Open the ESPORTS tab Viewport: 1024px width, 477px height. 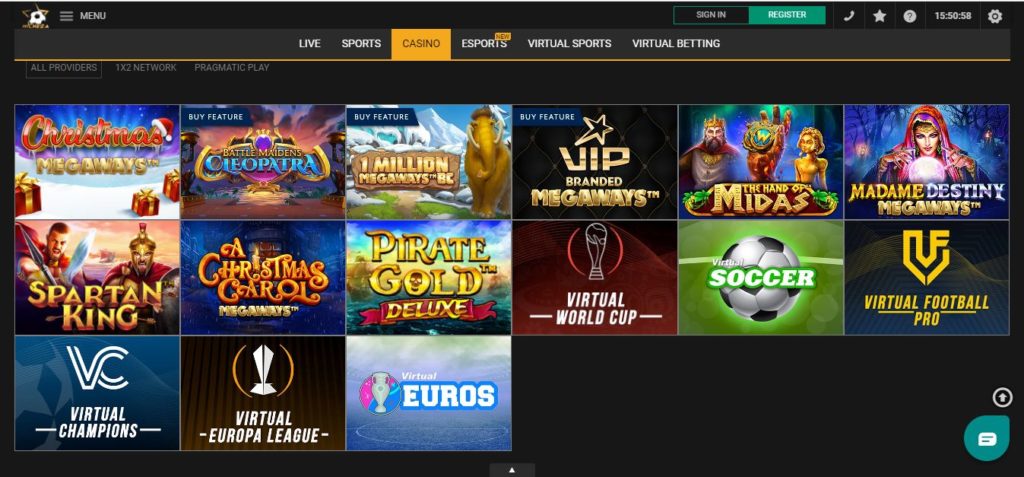tap(484, 44)
